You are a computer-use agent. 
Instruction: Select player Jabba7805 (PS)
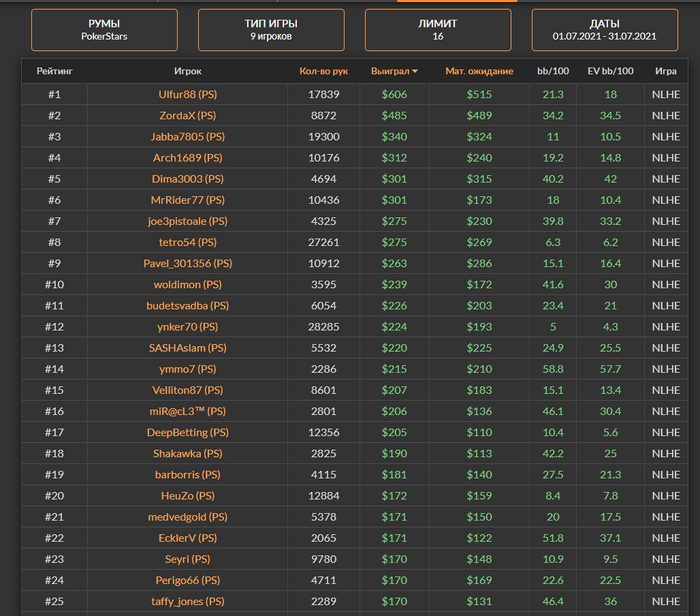coord(187,136)
